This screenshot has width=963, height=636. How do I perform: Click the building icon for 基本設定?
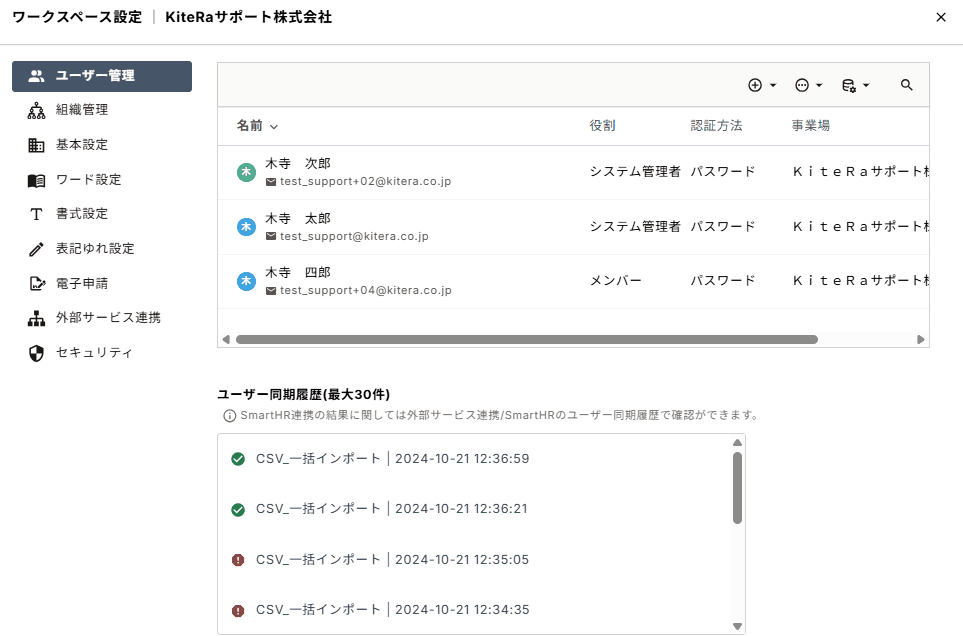tap(36, 145)
